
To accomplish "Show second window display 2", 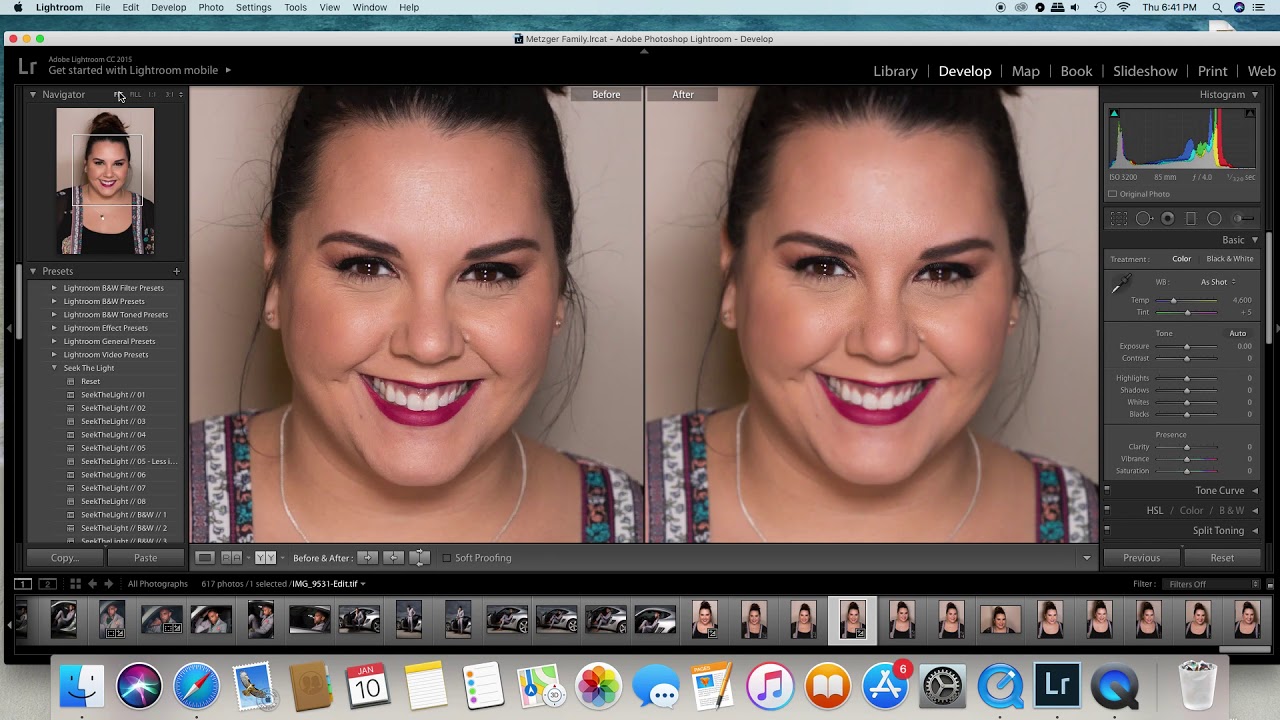I will 49,584.
